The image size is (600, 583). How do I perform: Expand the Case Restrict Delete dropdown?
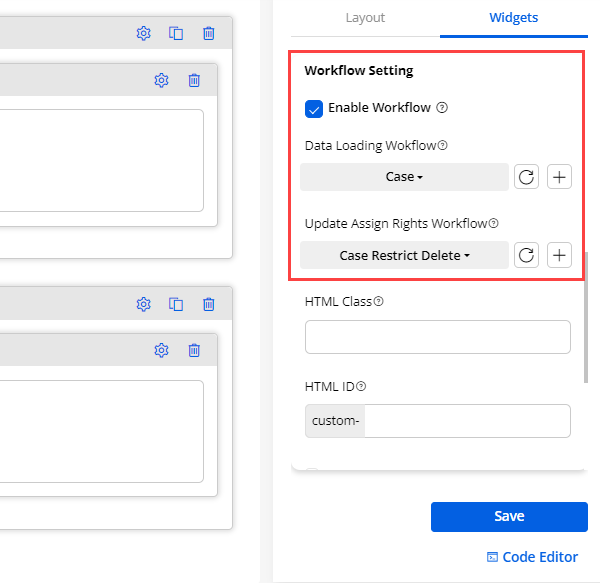[404, 255]
